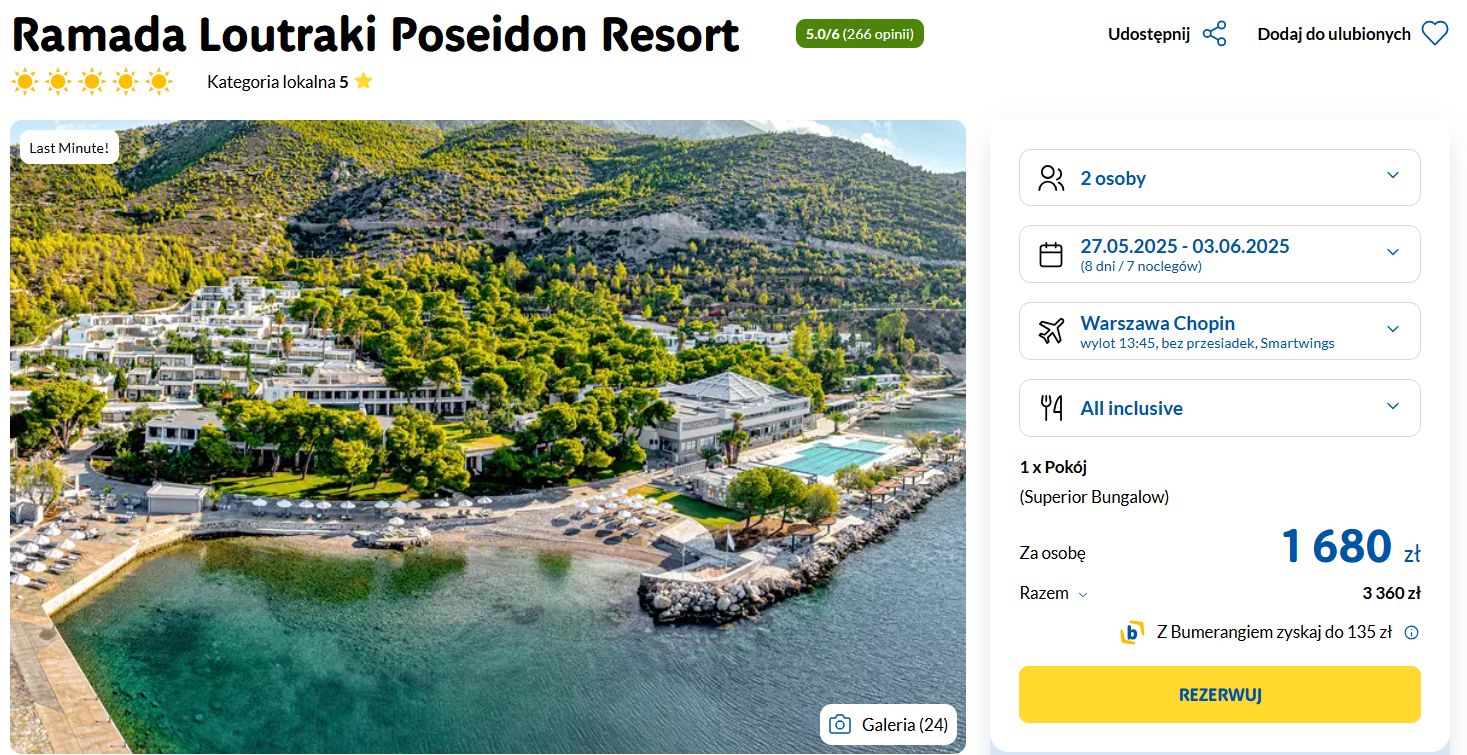This screenshot has width=1467, height=755.
Task: Click the share icon next to Udostępnij
Action: click(x=1214, y=34)
